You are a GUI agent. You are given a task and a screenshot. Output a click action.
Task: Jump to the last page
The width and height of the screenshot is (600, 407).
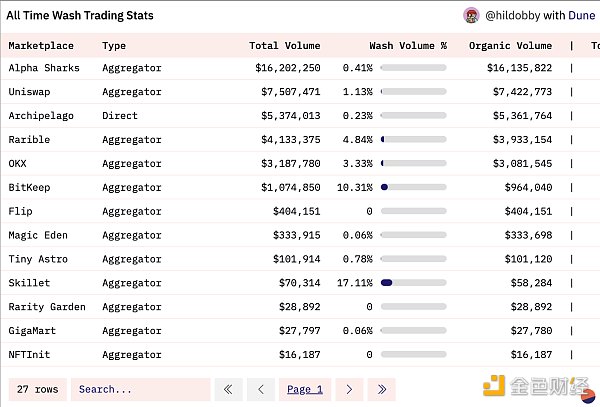click(x=381, y=389)
